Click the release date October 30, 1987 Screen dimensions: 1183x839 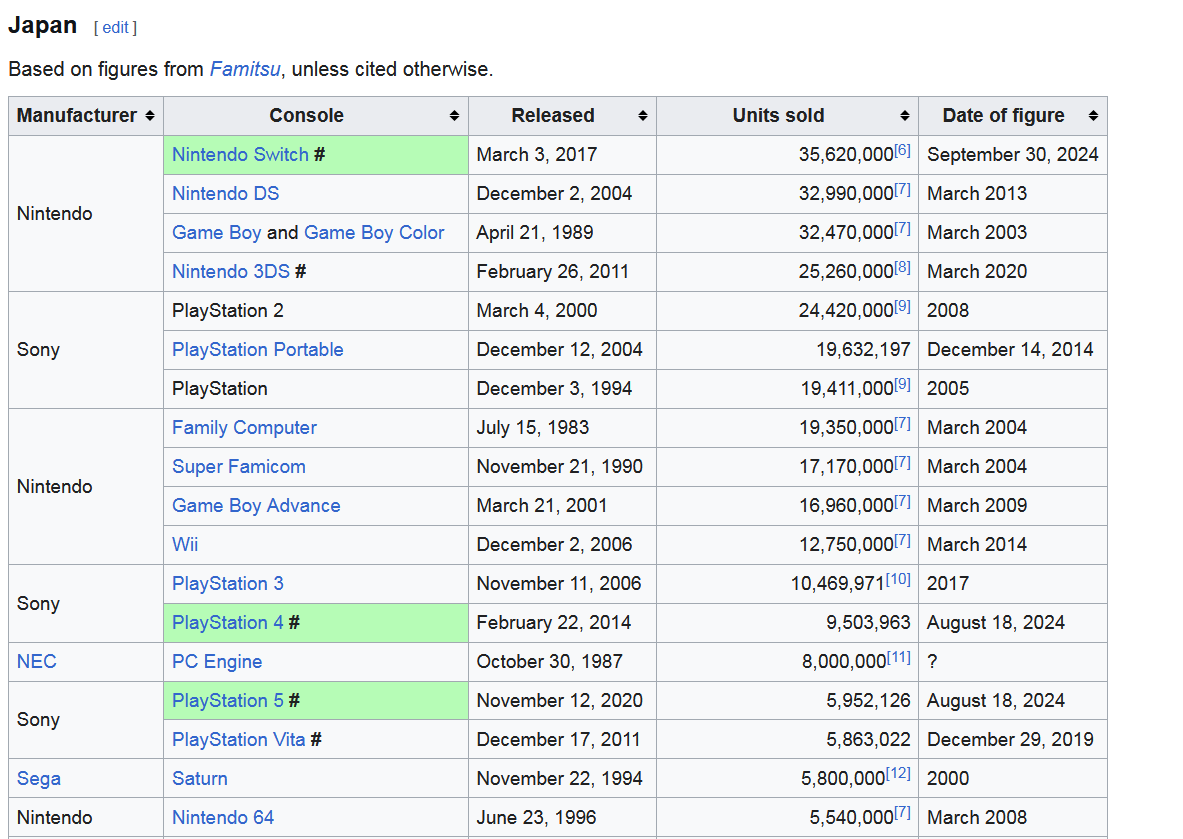tap(549, 662)
